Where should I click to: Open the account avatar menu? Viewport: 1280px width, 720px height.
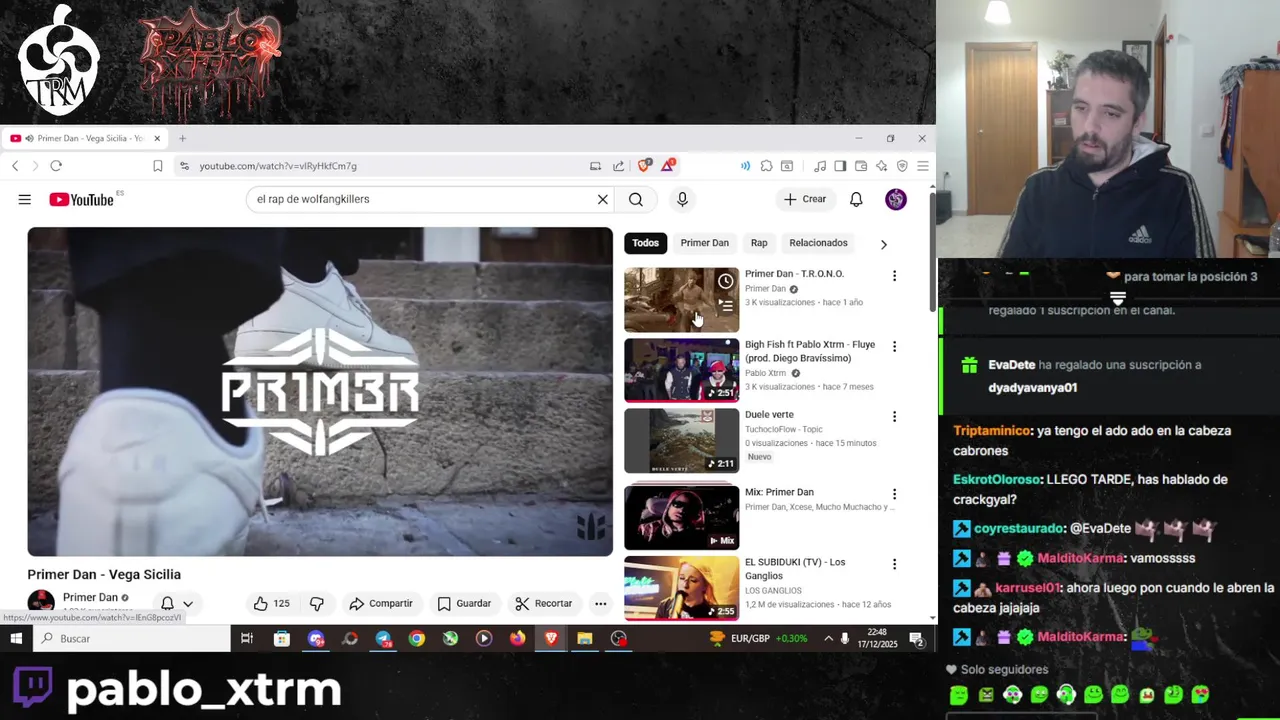point(896,199)
